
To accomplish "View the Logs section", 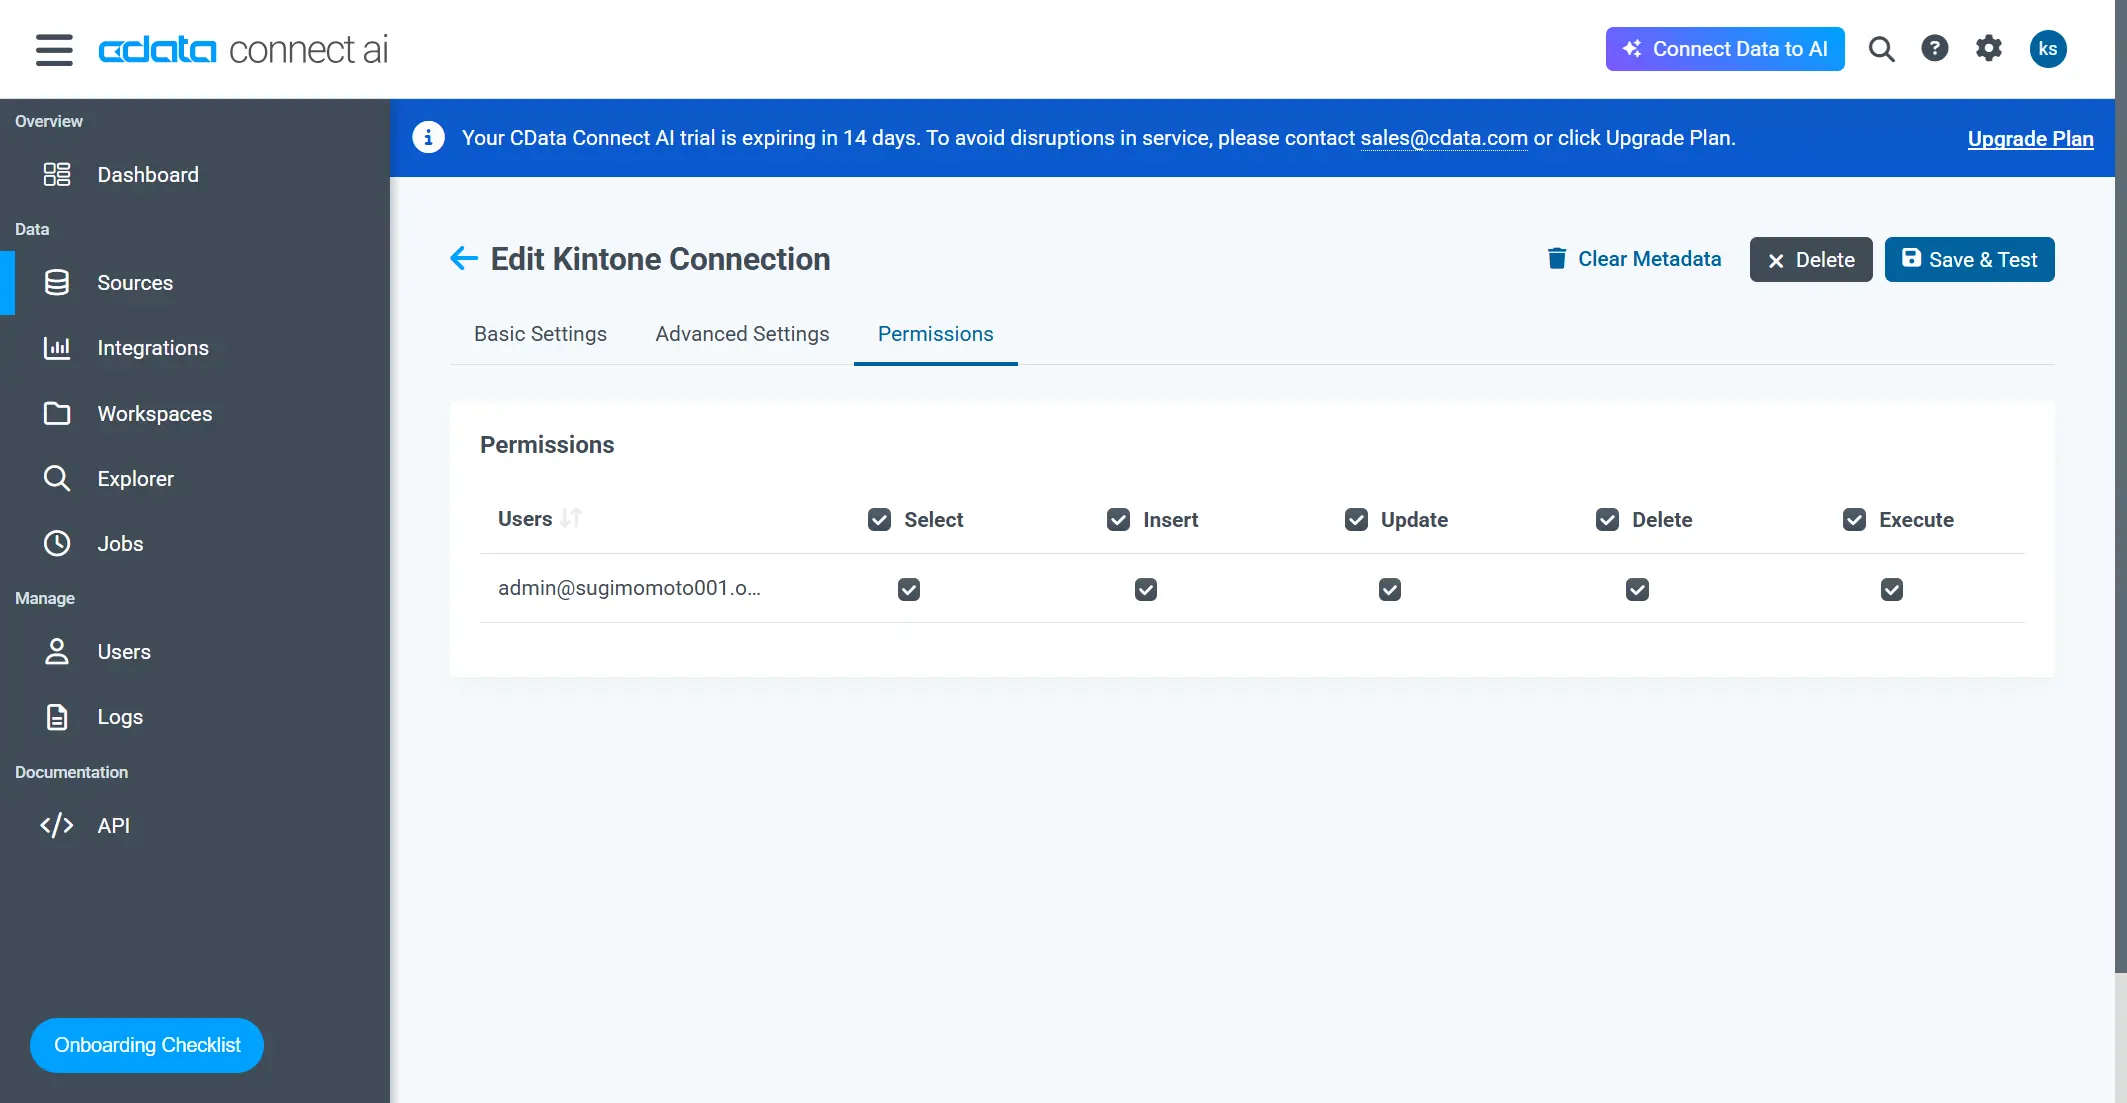I will point(119,716).
